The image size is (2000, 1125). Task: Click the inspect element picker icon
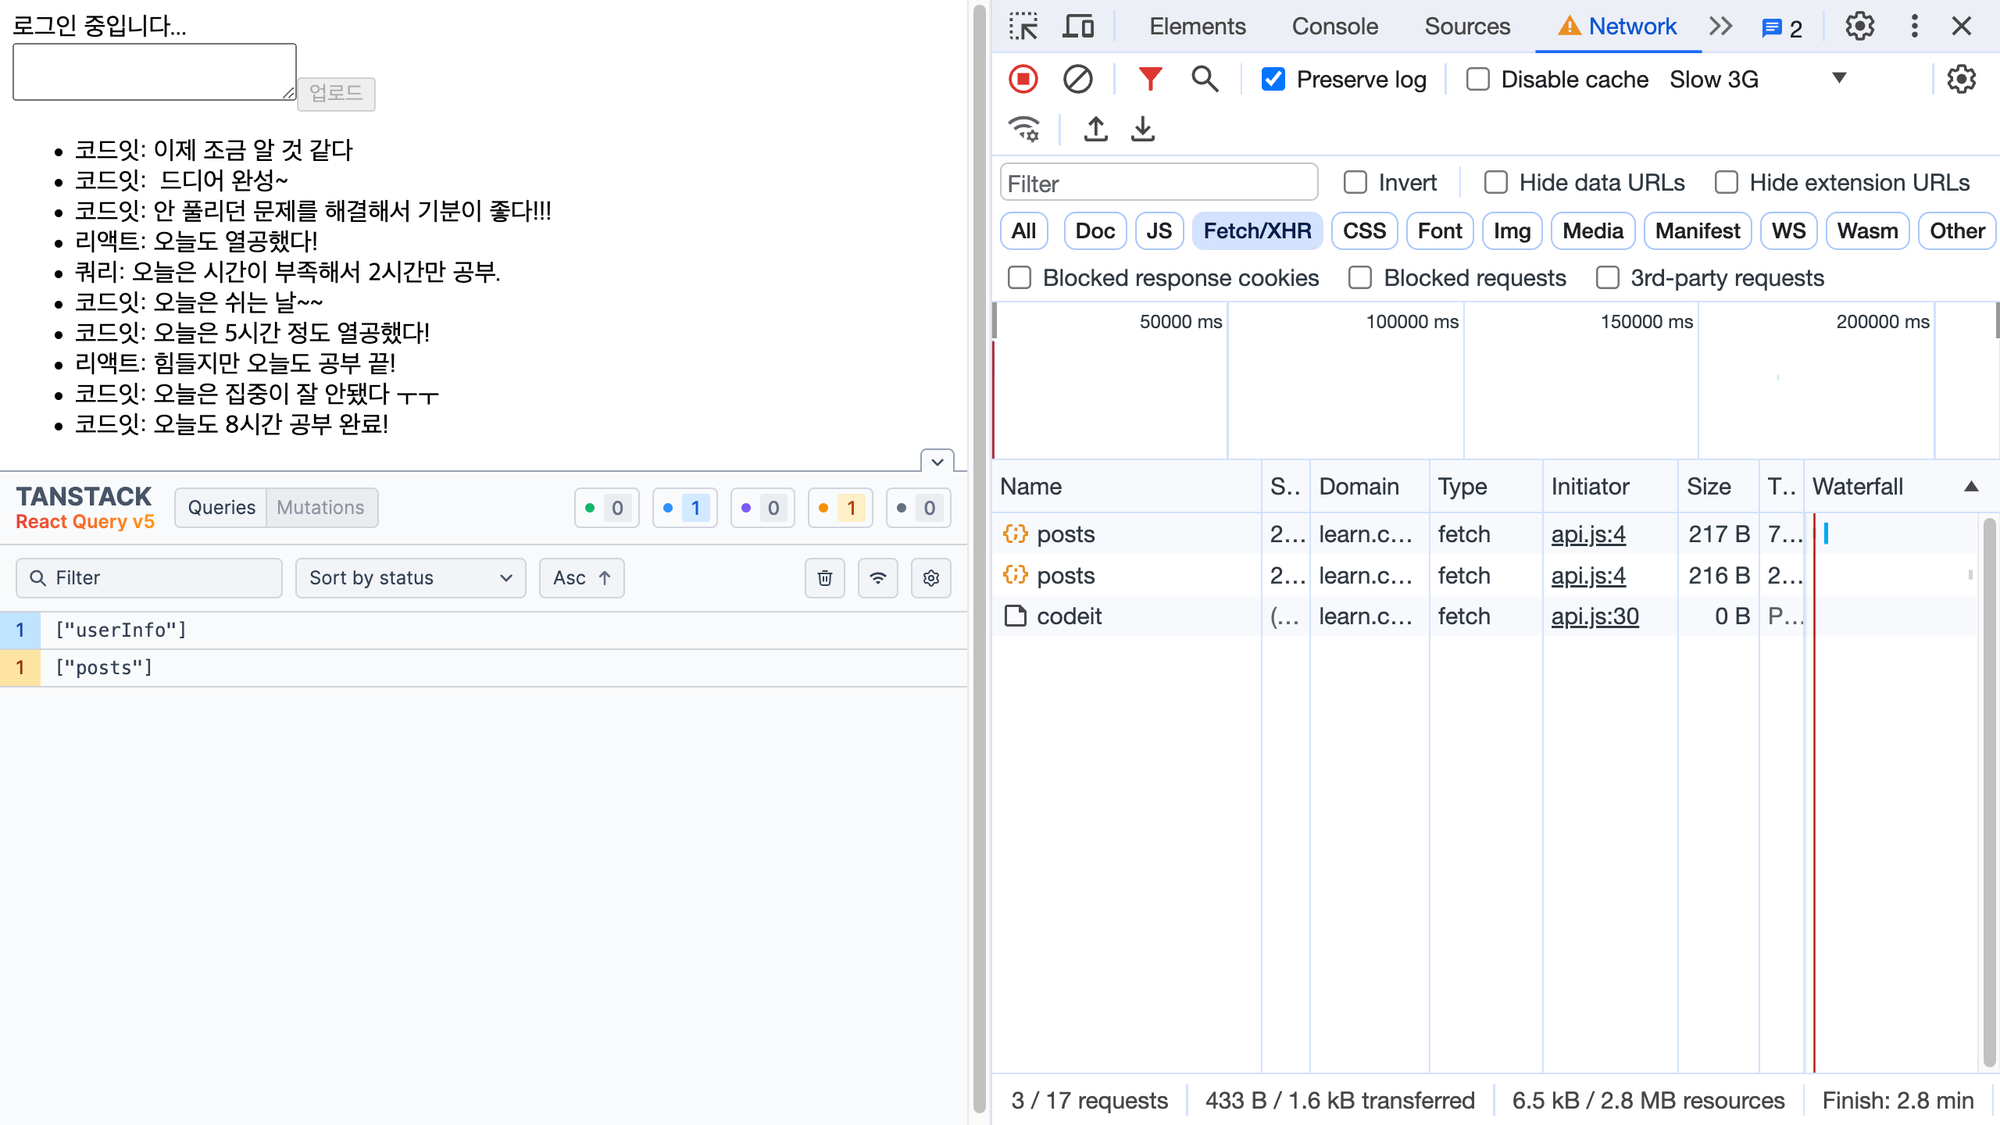(1023, 26)
